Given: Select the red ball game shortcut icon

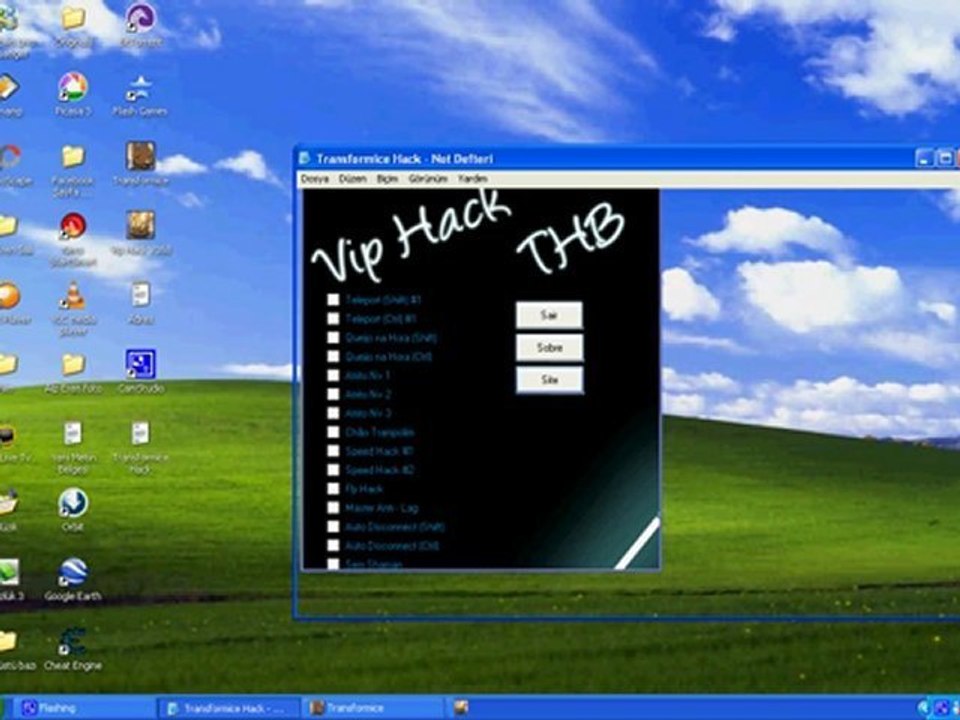Looking at the screenshot, I should [73, 239].
